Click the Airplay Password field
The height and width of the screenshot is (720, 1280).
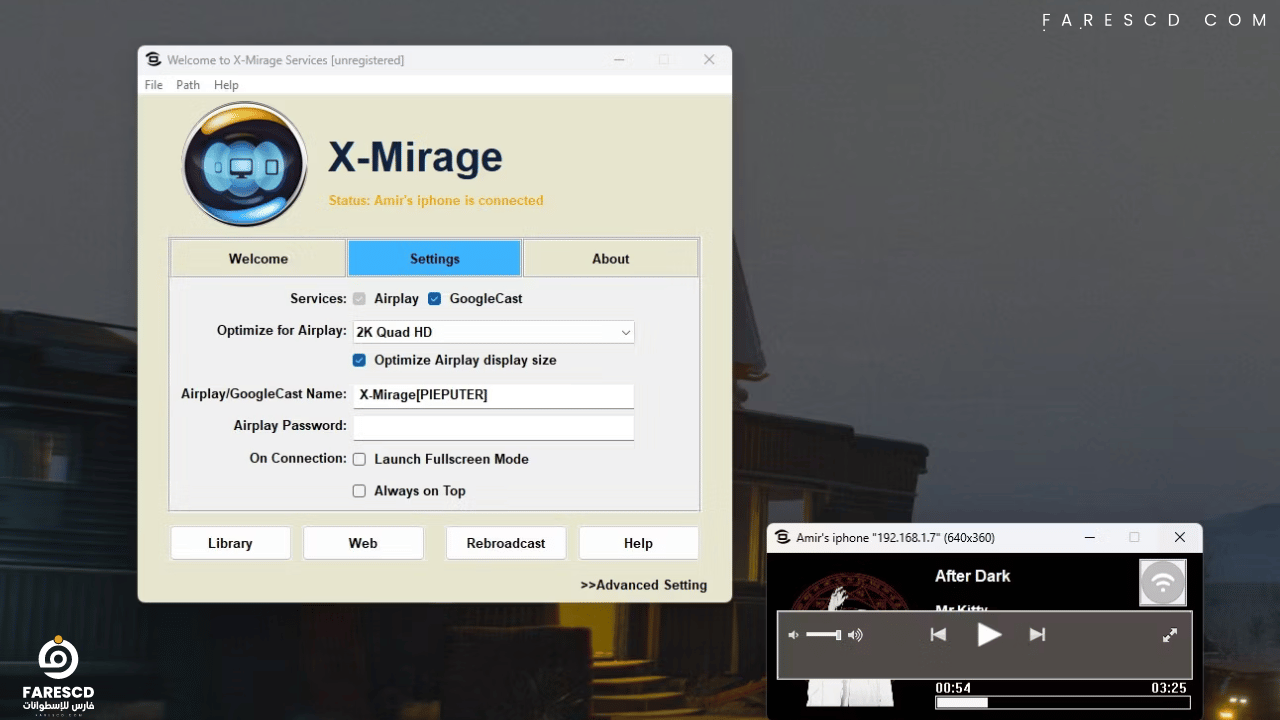[494, 427]
